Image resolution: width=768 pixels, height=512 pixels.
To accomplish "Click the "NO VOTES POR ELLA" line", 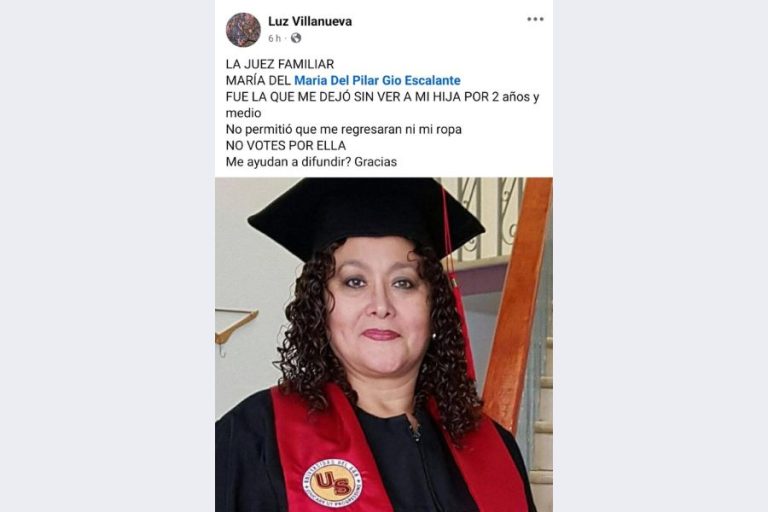I will click(x=286, y=146).
